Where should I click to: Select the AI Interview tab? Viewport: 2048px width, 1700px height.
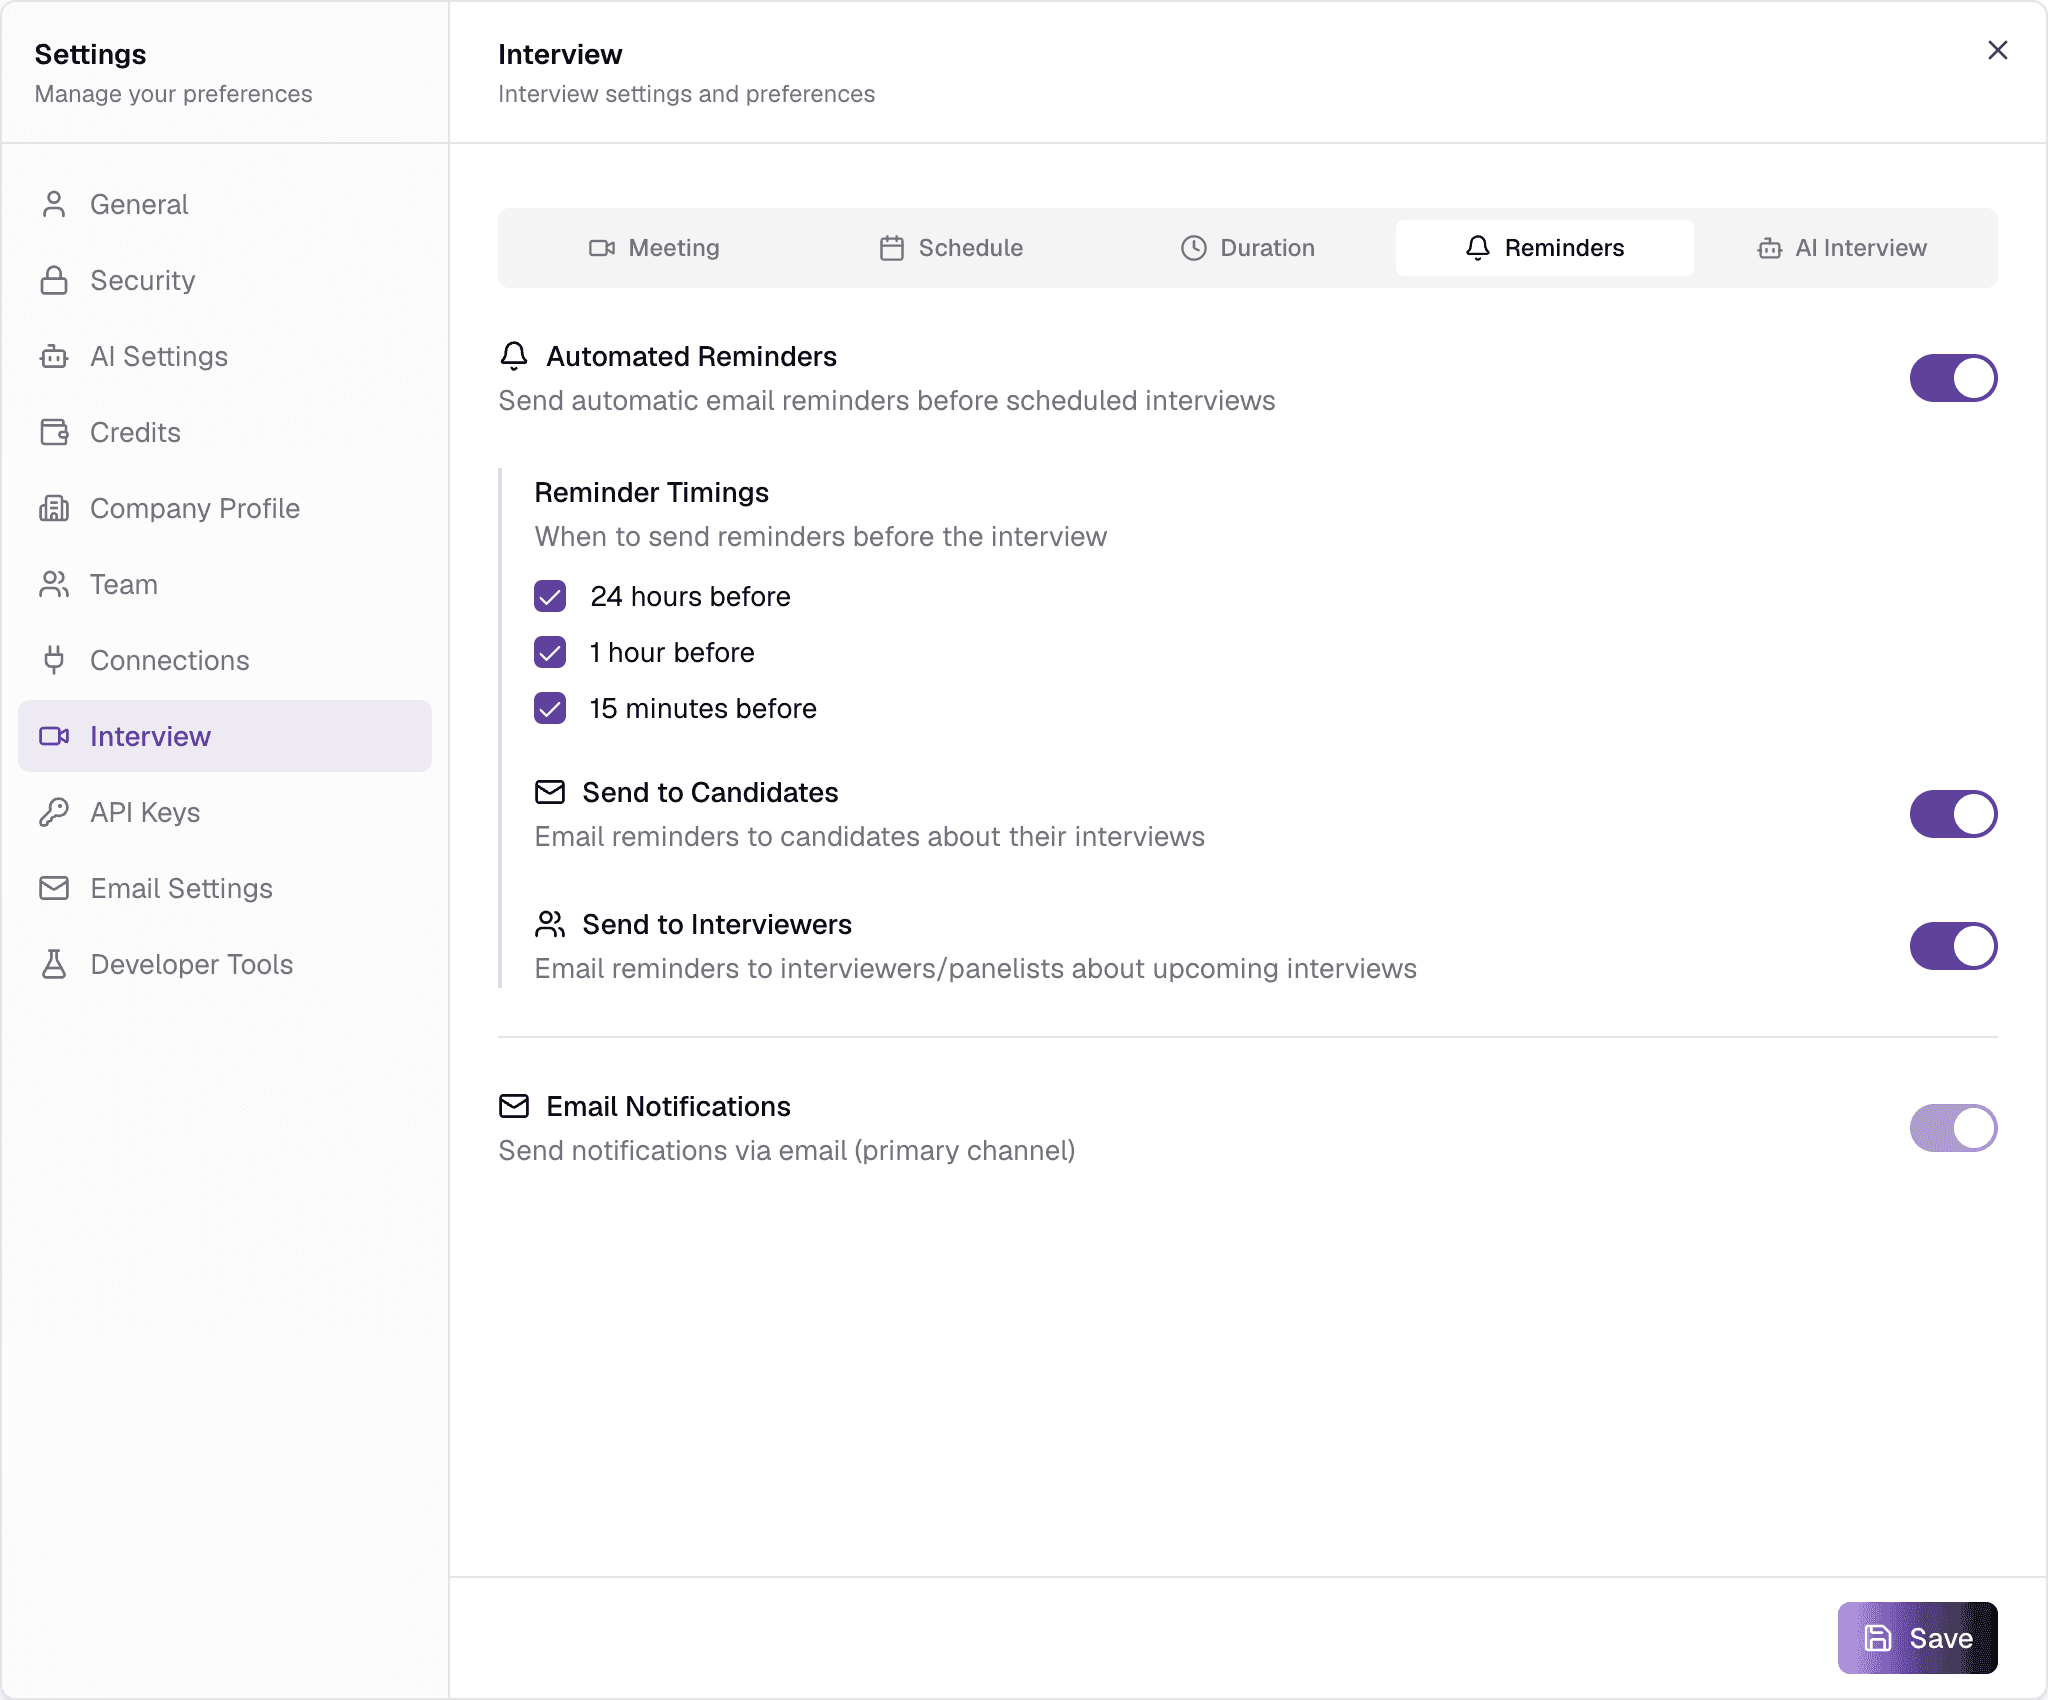1842,248
